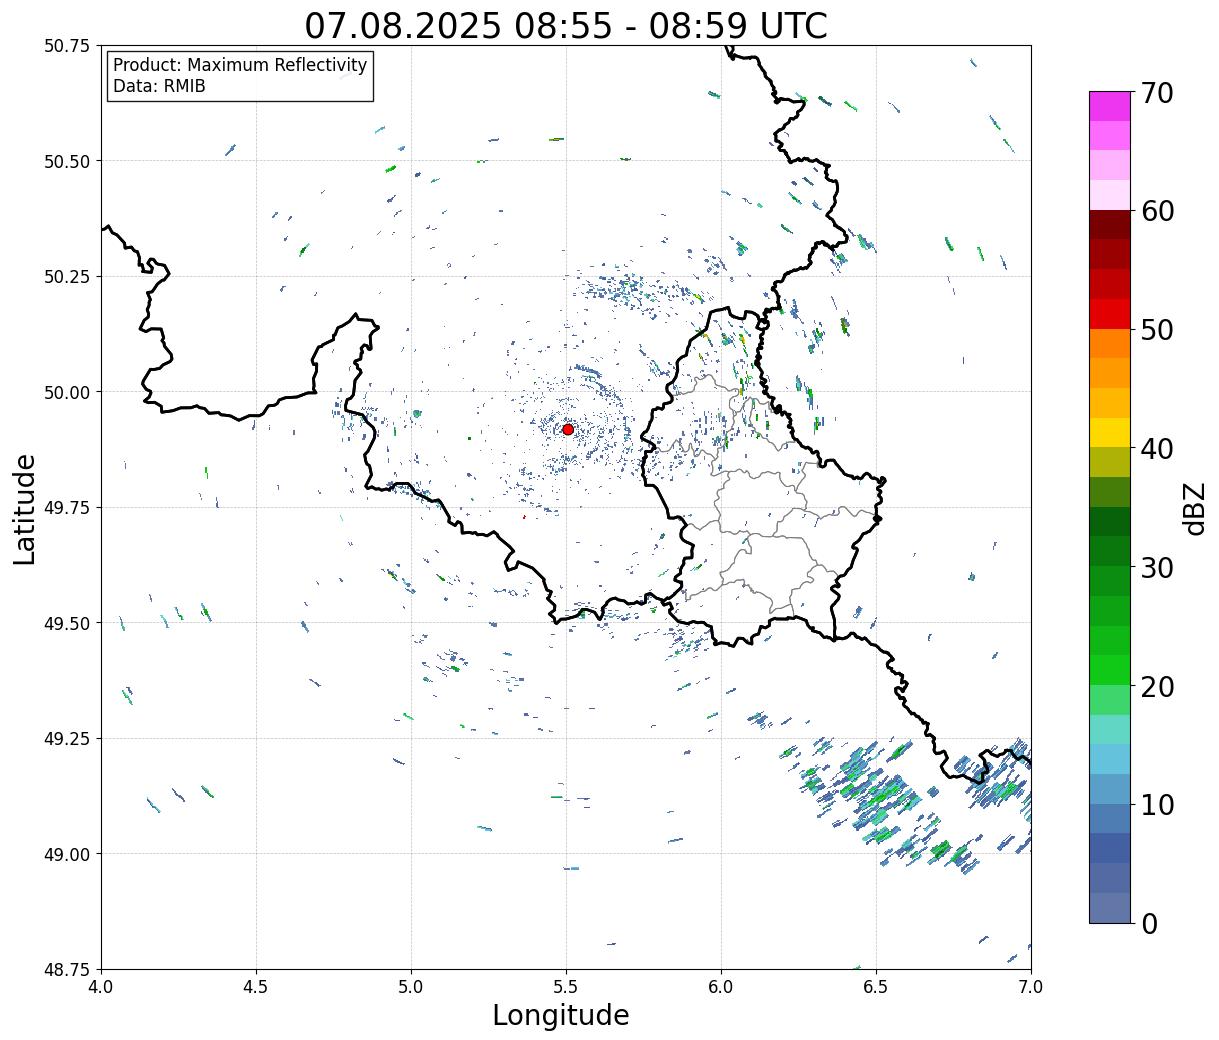Click the dBZ colorbar label
The image size is (1219, 1040).
pyautogui.click(x=1194, y=508)
